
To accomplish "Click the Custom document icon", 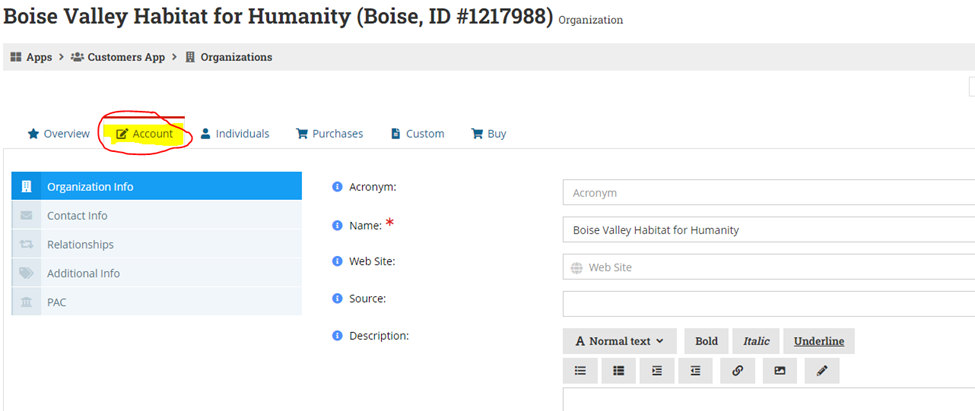I will 395,134.
